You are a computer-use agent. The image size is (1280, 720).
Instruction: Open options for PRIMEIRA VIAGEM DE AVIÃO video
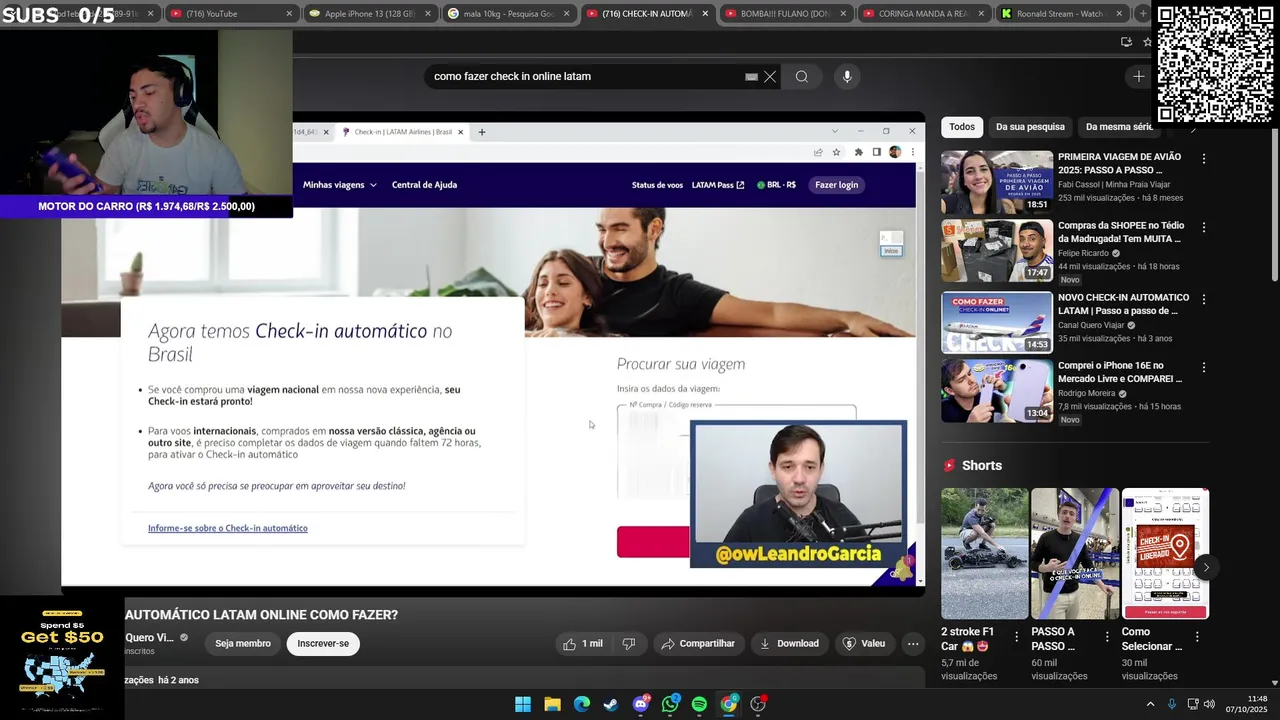(1204, 159)
